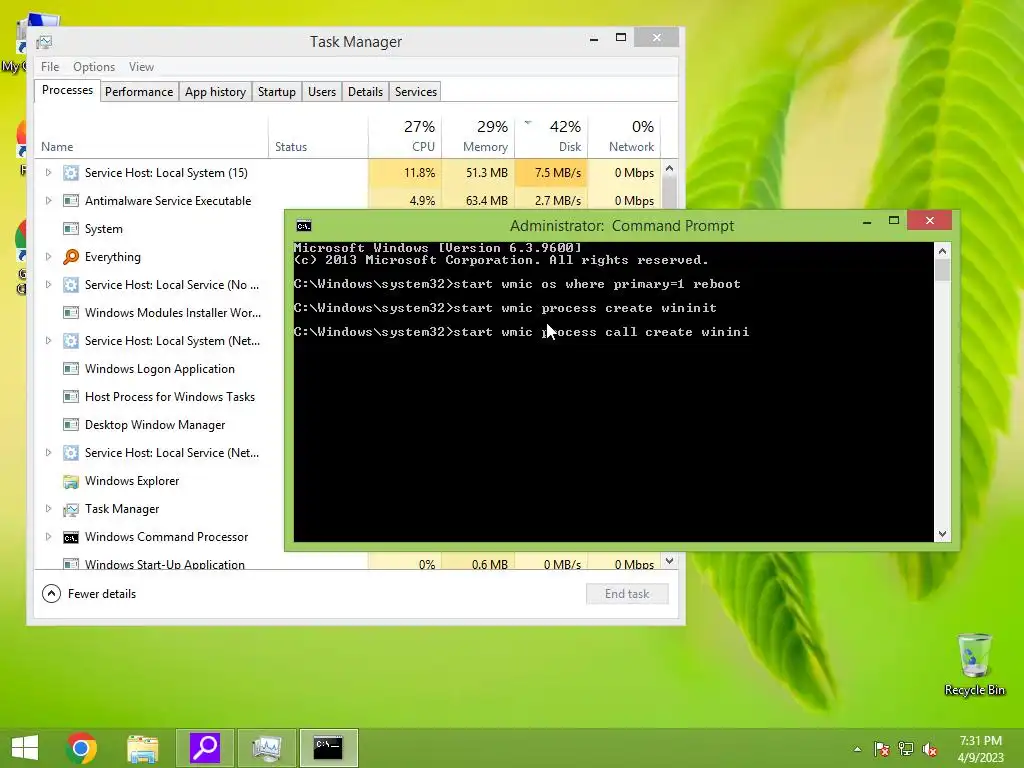The width and height of the screenshot is (1024, 768).
Task: Click Command Prompt scrollbar down arrow
Action: pos(942,534)
